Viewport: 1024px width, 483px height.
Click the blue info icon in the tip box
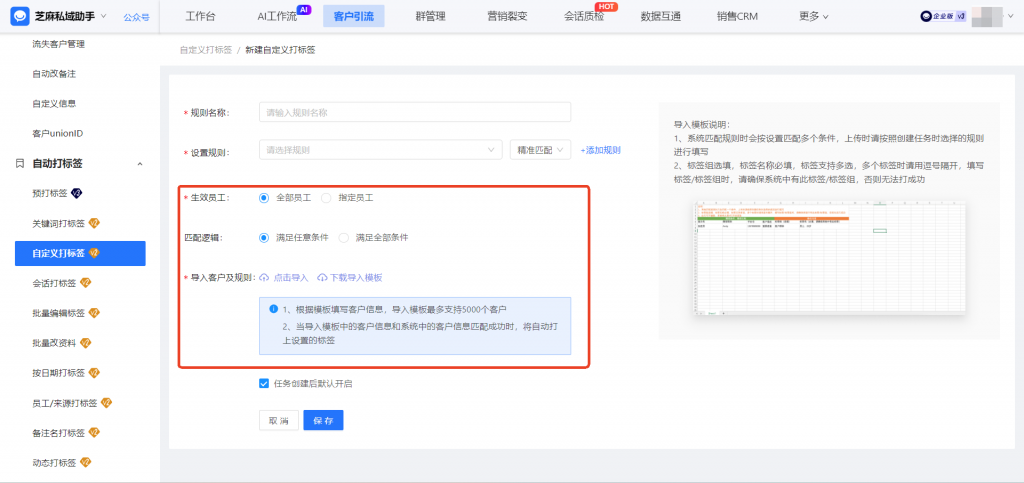point(274,309)
